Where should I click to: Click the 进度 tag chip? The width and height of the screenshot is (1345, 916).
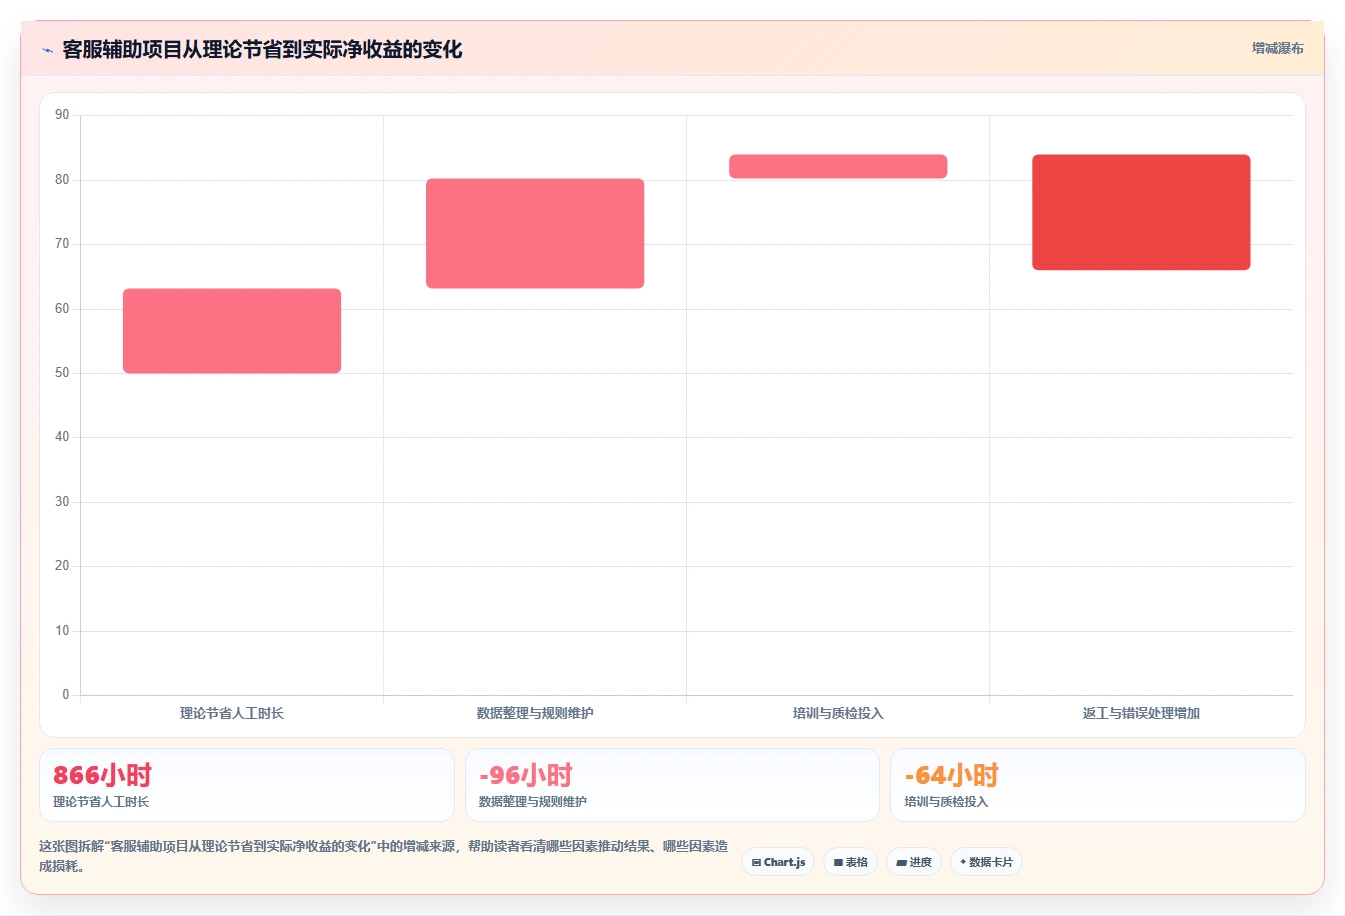point(914,862)
